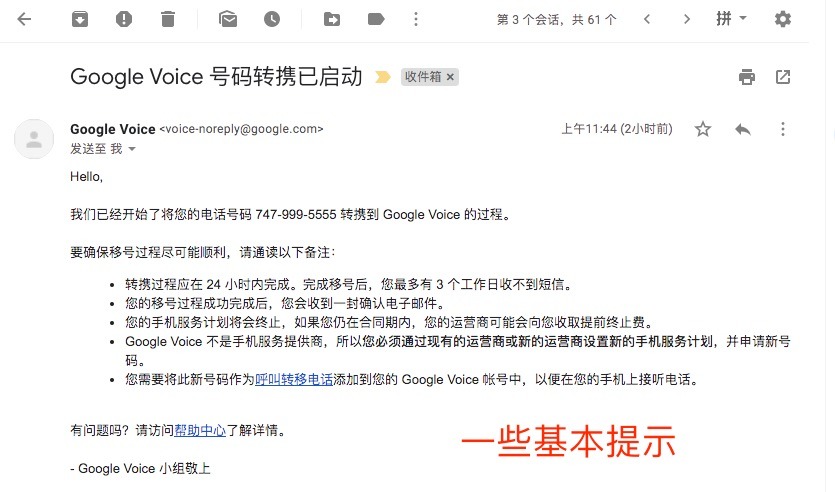
Task: Open the Move to folder icon
Action: coord(332,20)
